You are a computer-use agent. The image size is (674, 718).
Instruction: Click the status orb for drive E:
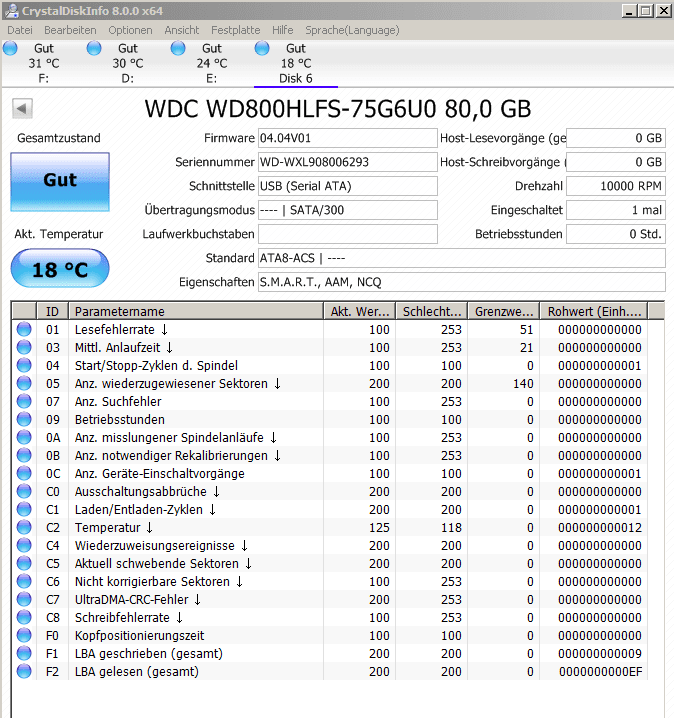(x=178, y=48)
